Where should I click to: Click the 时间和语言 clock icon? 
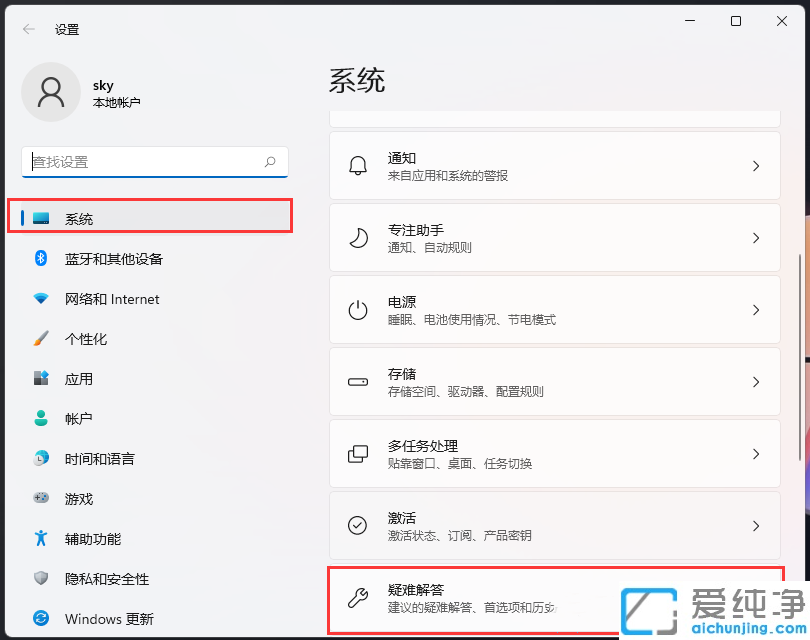pyautogui.click(x=40, y=458)
